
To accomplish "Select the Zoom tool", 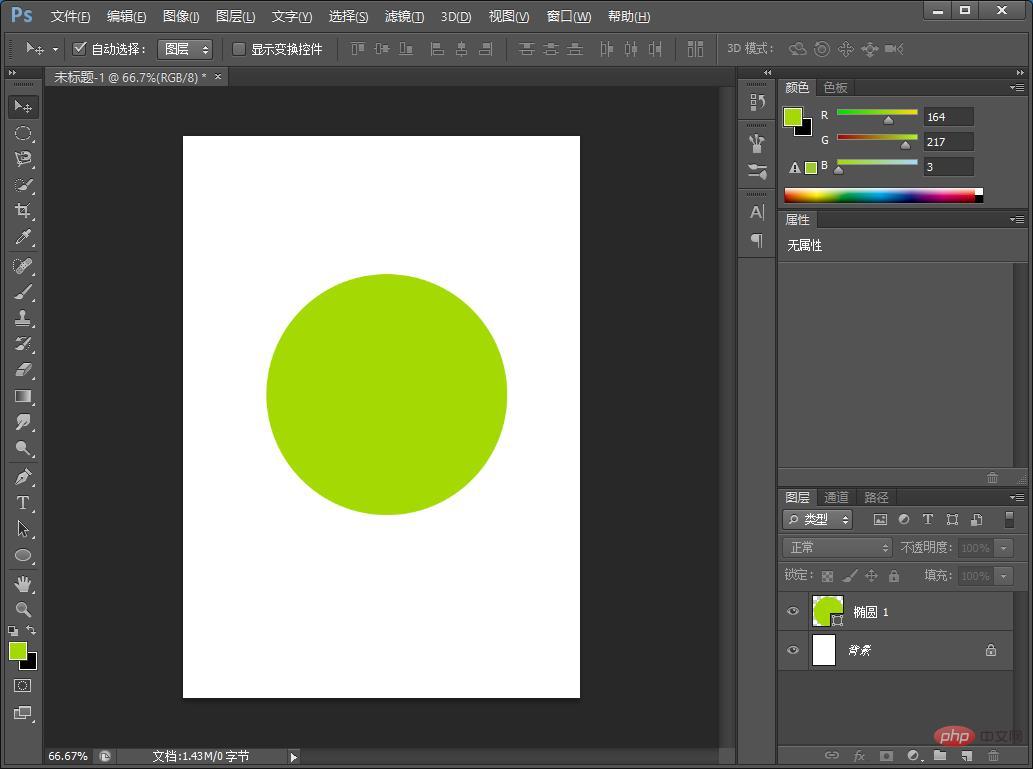I will point(23,610).
